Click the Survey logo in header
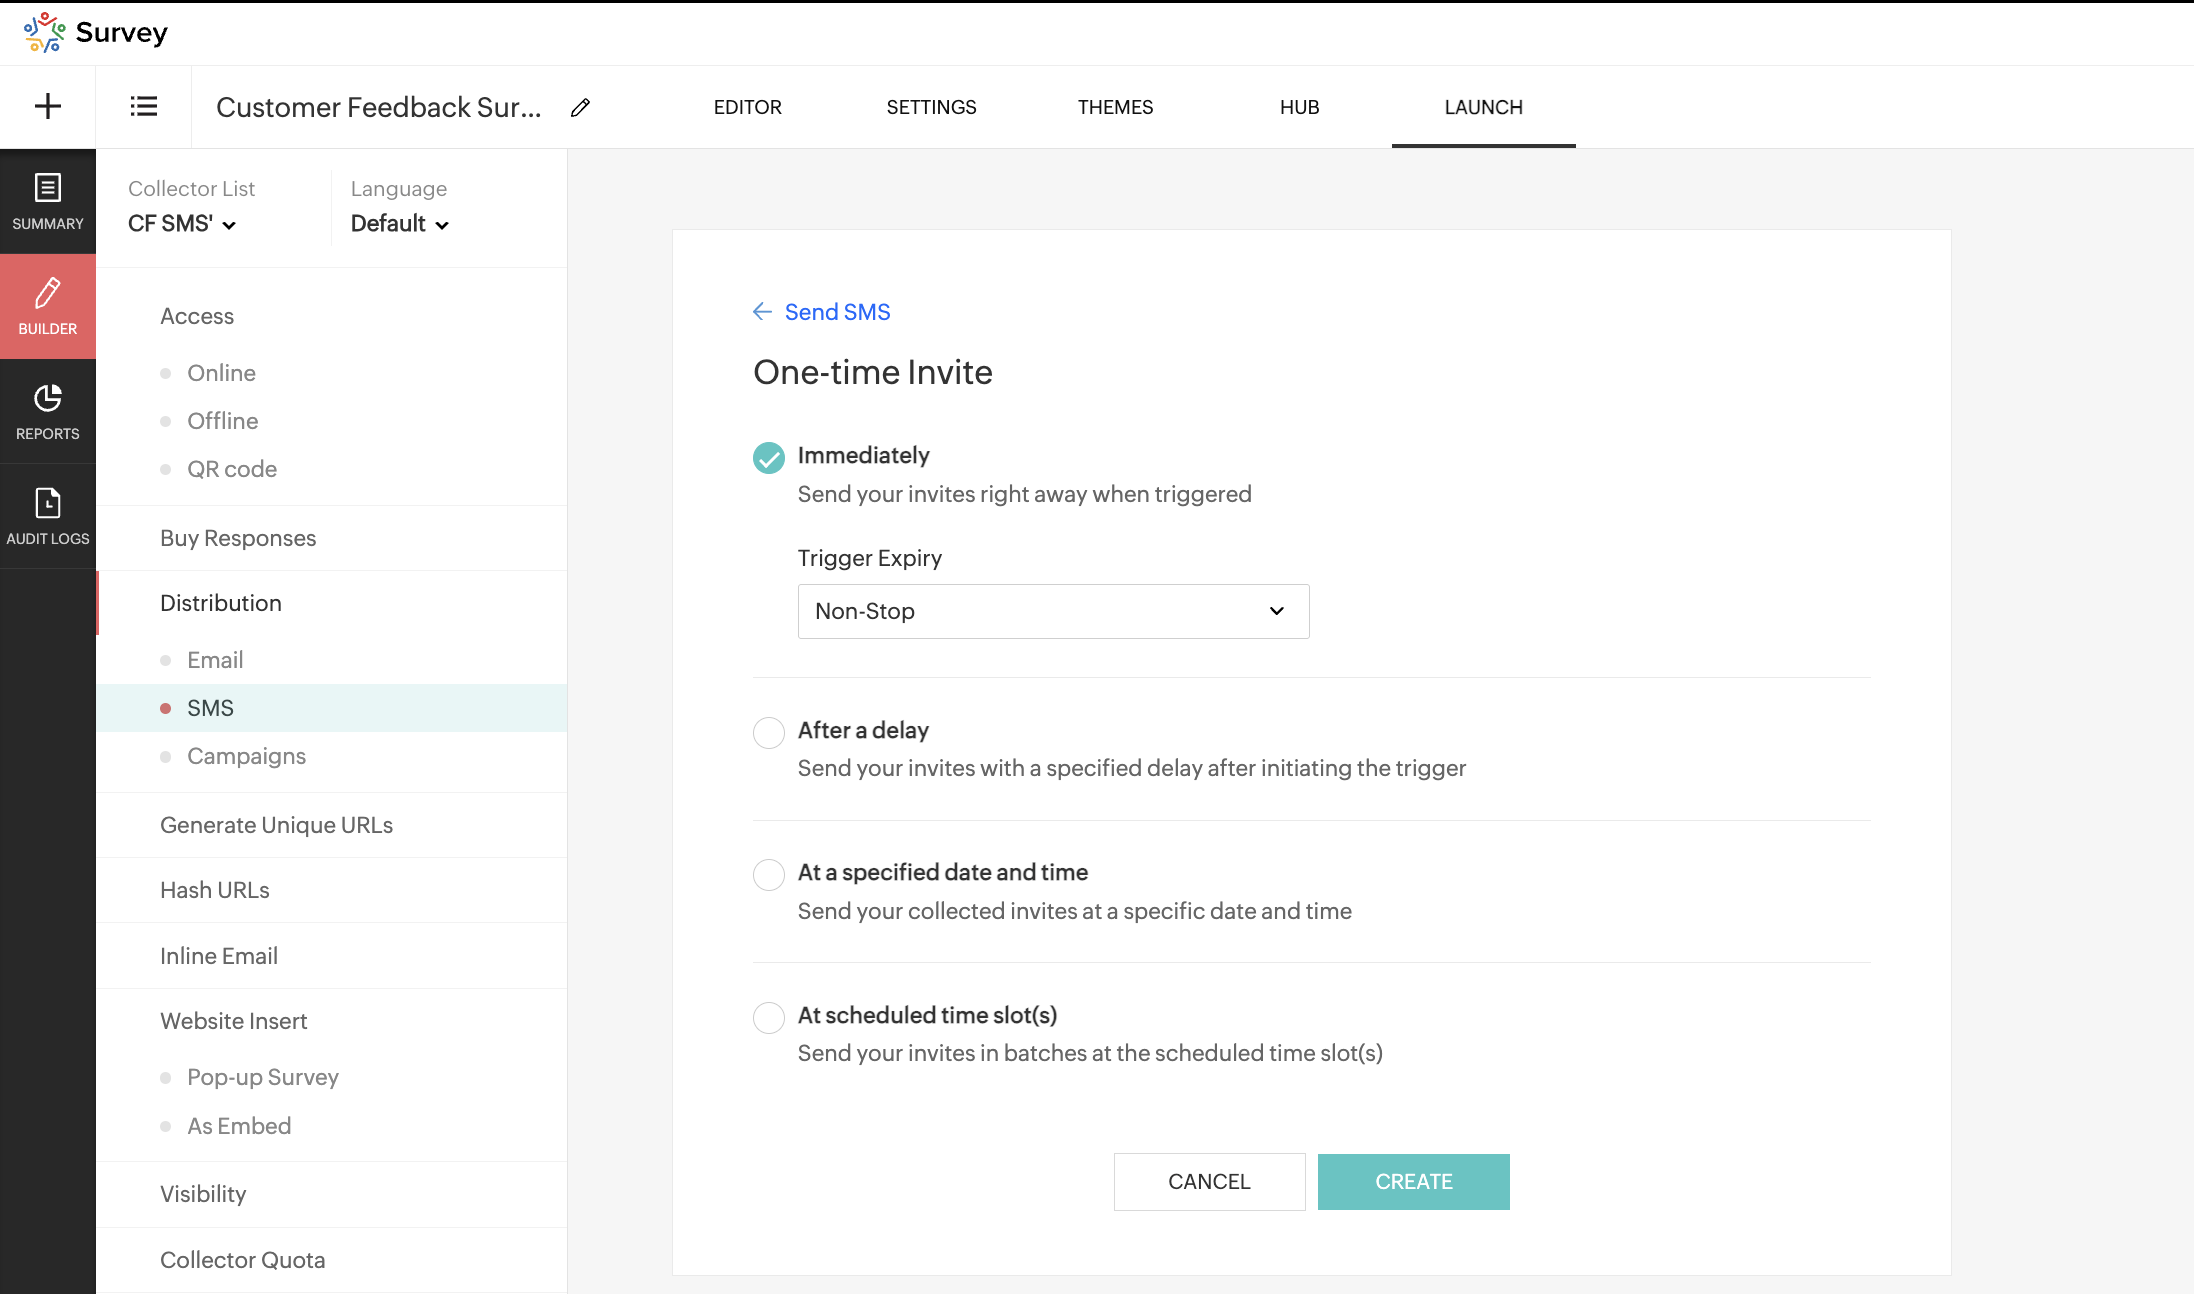This screenshot has width=2194, height=1294. (x=96, y=32)
